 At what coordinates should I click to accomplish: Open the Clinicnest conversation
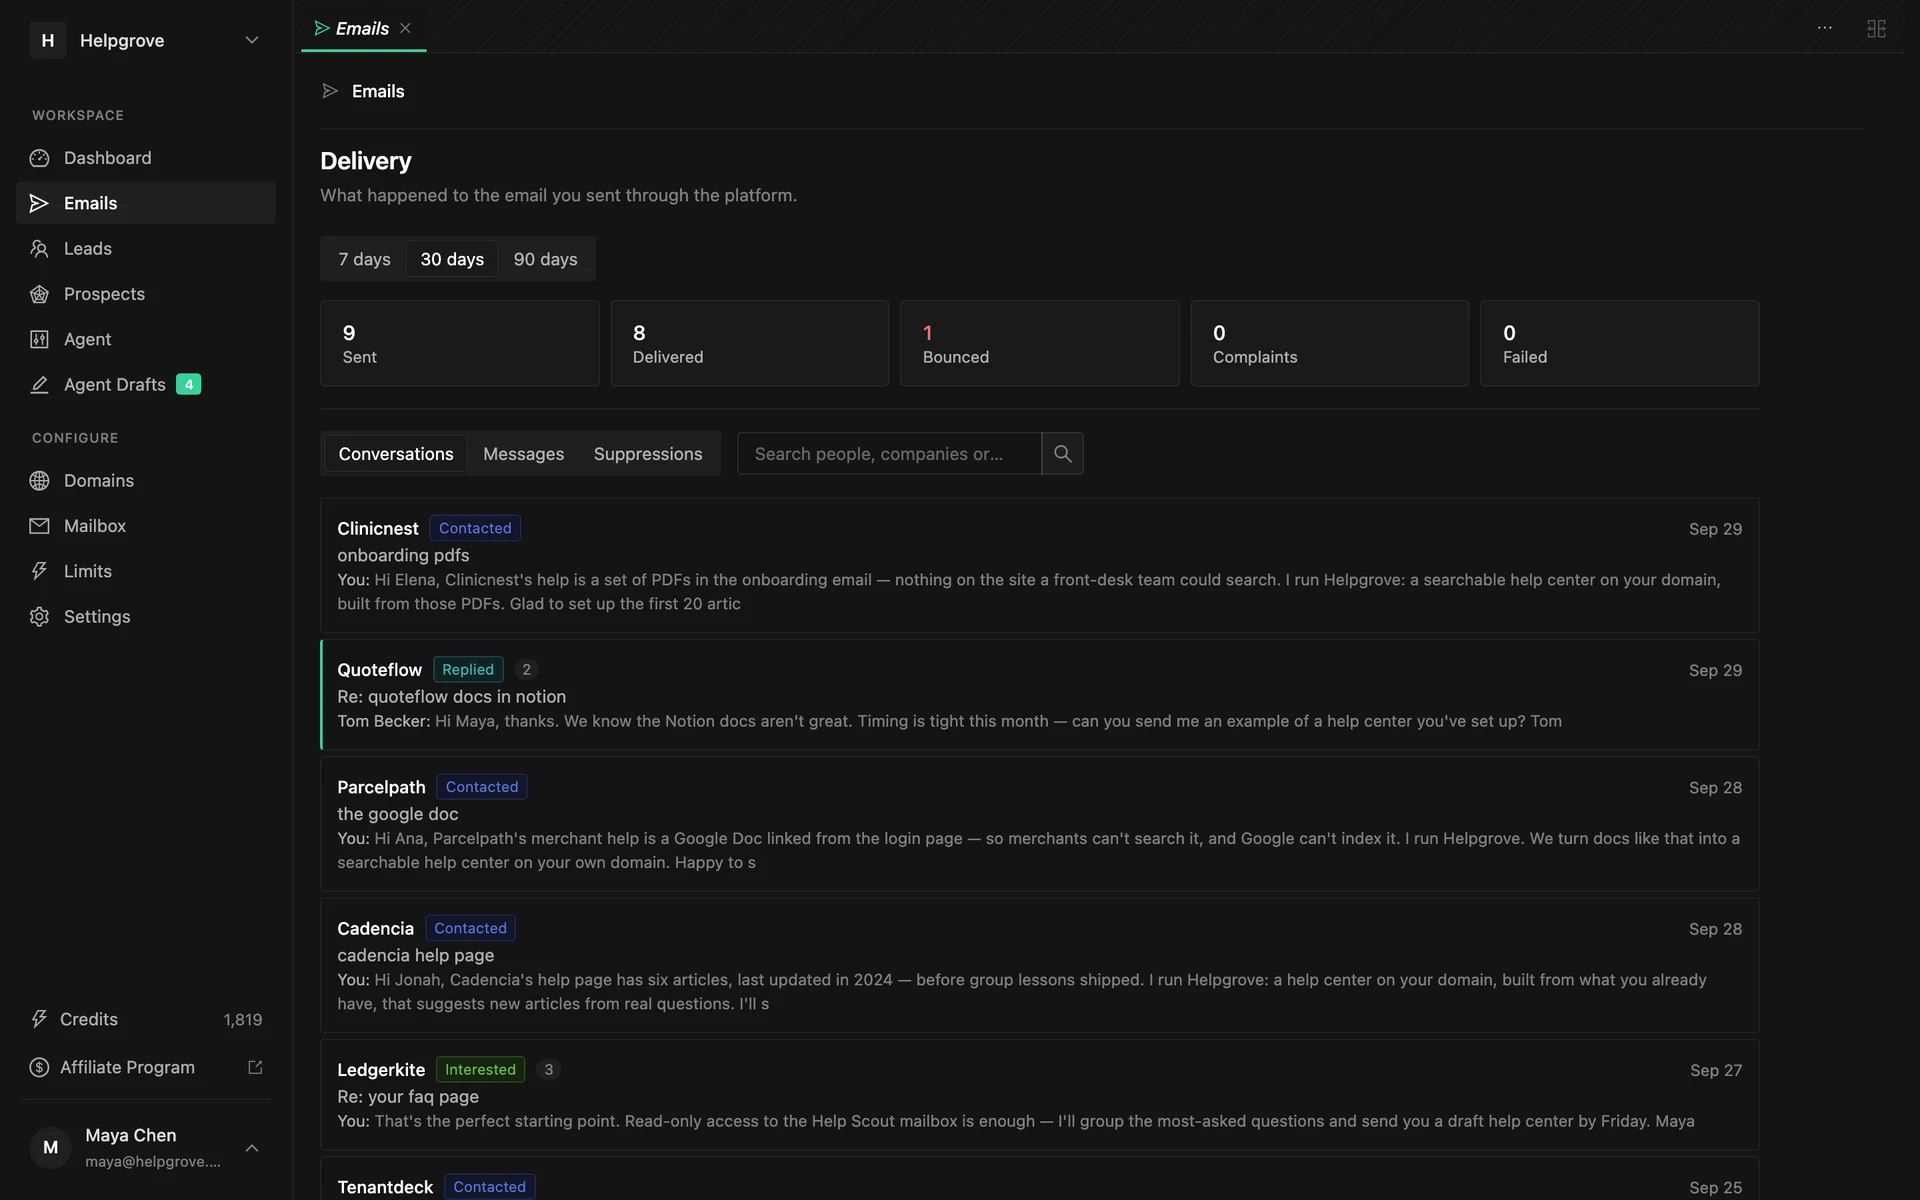pos(1039,565)
